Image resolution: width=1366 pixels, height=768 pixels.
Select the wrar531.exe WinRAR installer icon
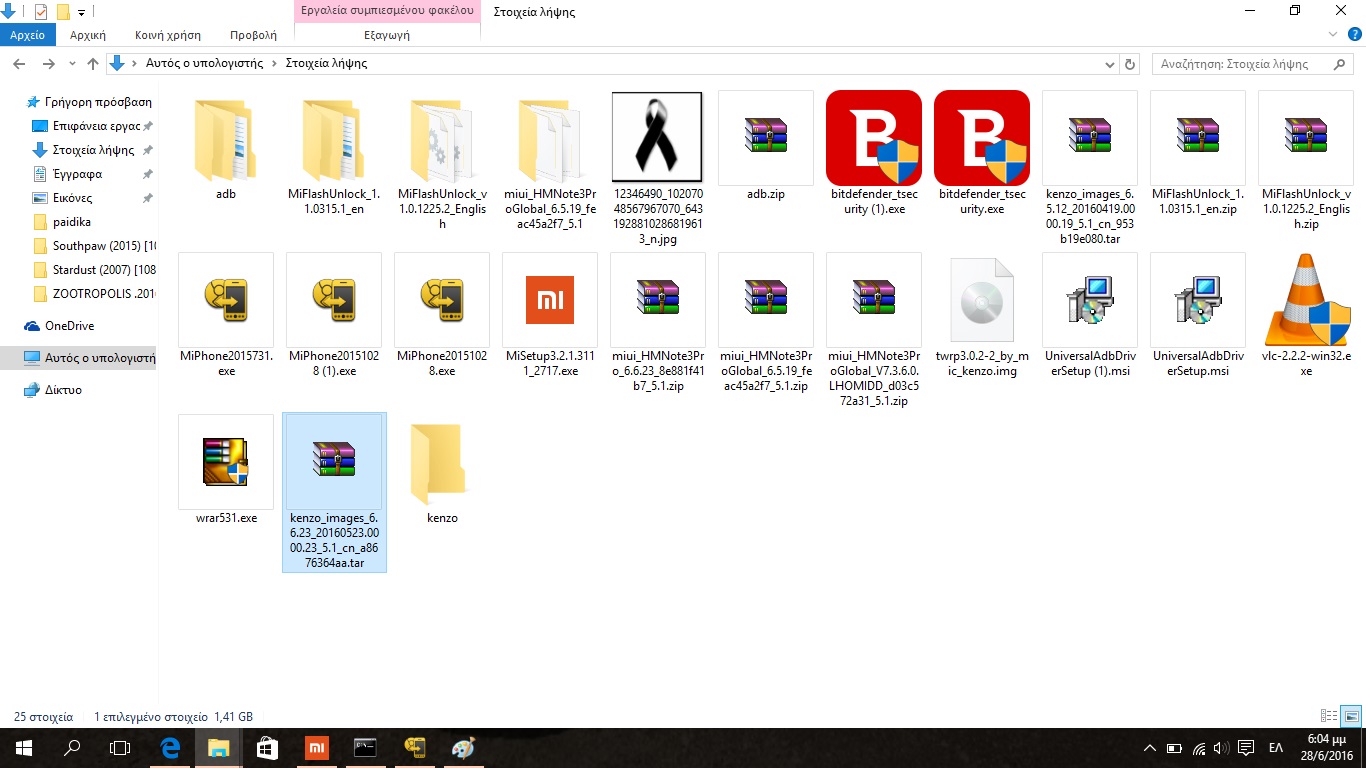point(226,462)
